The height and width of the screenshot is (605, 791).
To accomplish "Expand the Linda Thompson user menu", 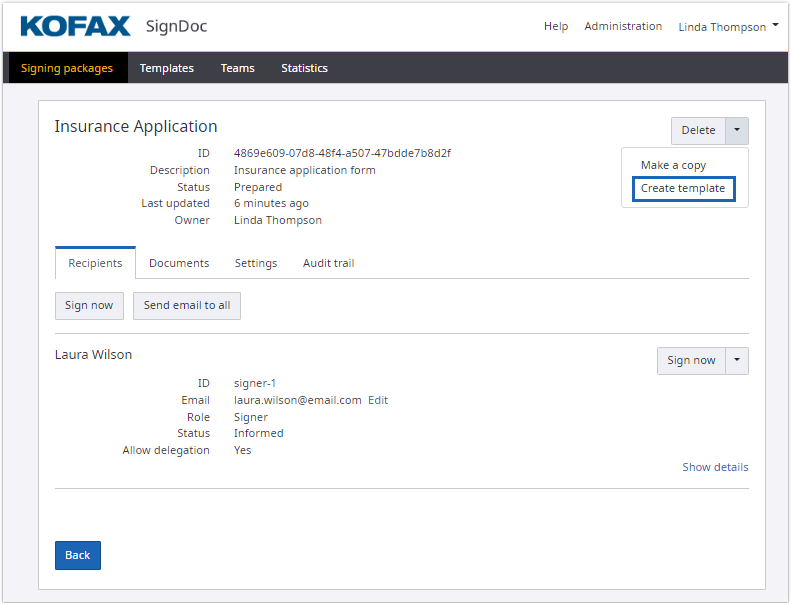I will click(x=728, y=27).
